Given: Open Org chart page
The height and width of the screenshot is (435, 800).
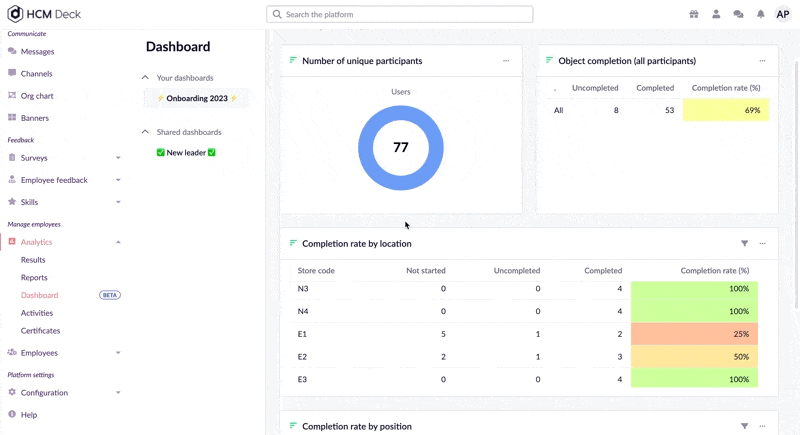Looking at the screenshot, I should coord(37,96).
